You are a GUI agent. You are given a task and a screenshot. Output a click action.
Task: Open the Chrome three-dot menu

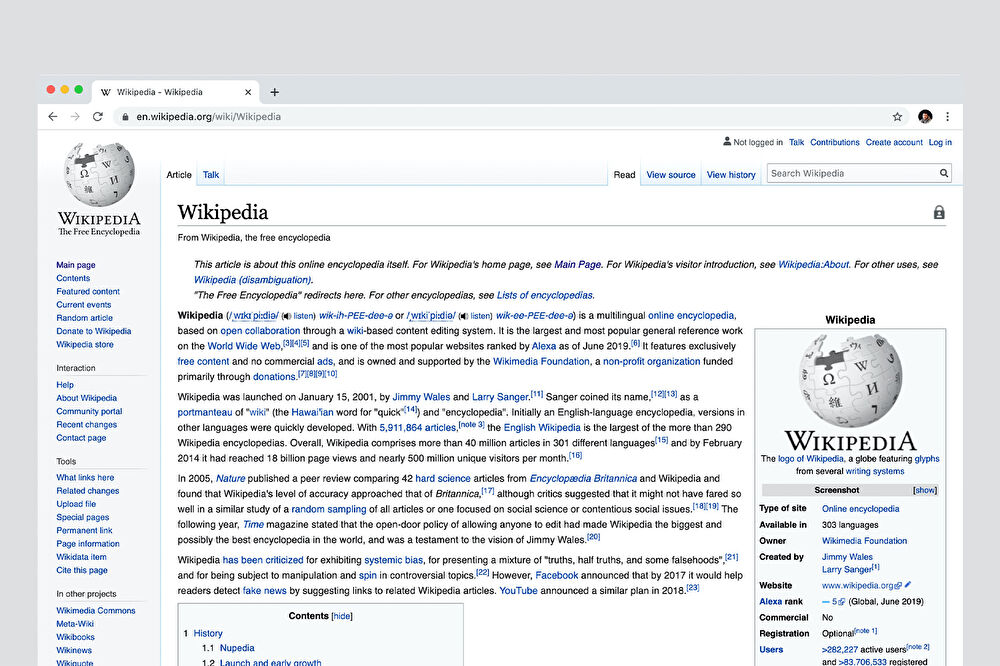(x=948, y=117)
